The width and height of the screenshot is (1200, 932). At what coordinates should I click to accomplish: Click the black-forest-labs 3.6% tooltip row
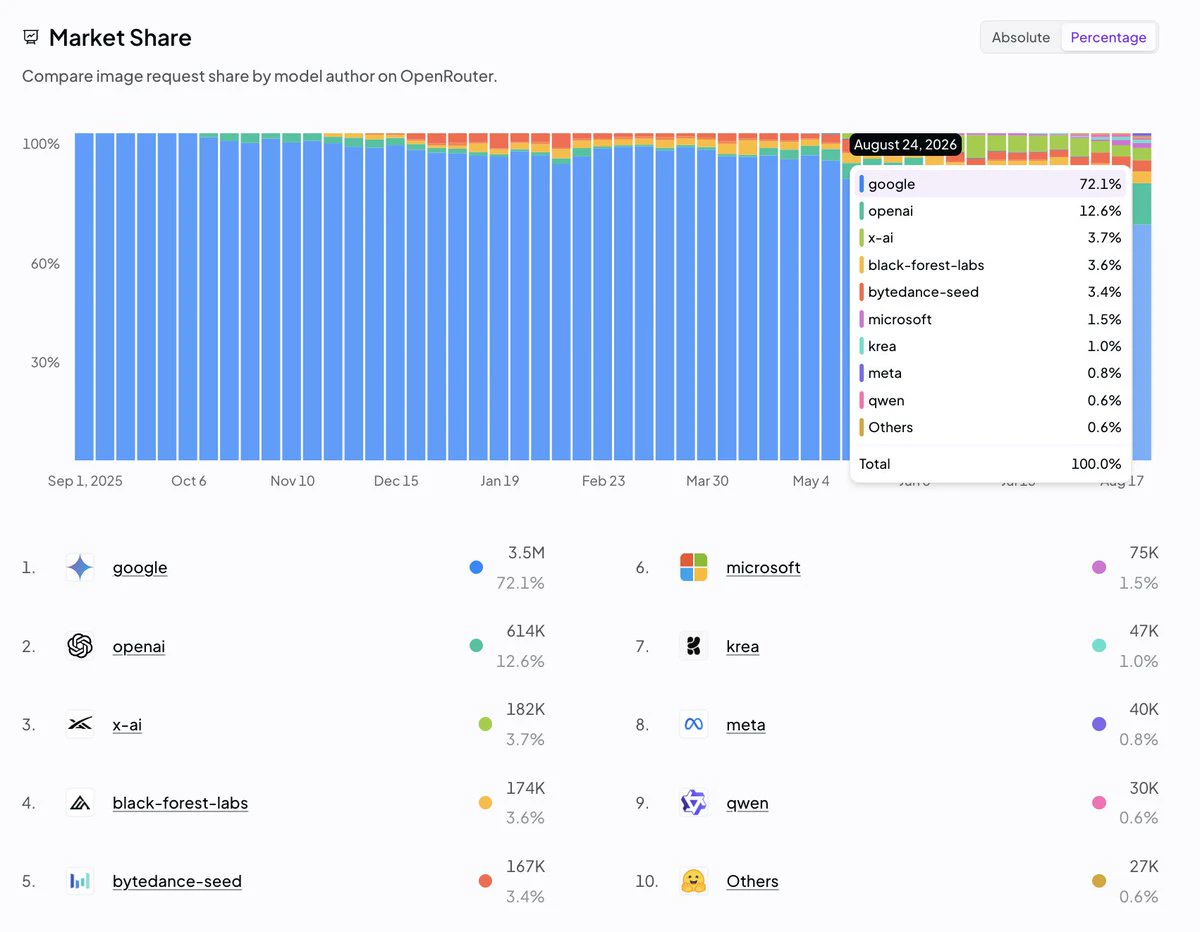click(990, 265)
